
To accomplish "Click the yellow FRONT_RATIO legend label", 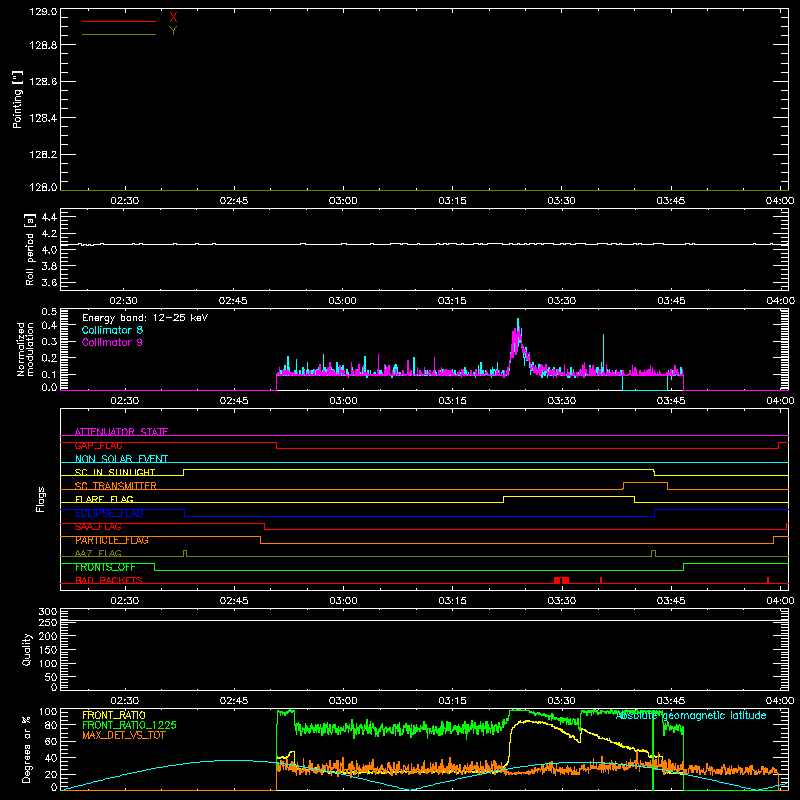I will pyautogui.click(x=114, y=715).
